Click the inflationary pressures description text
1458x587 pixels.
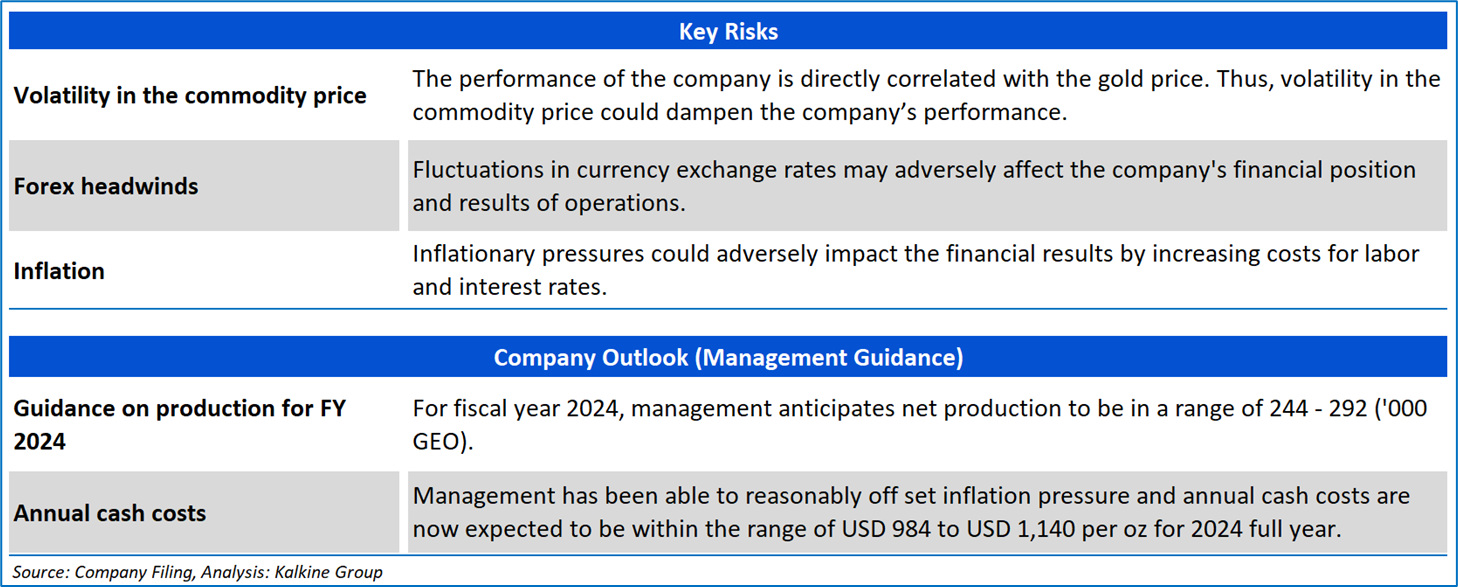tap(916, 271)
